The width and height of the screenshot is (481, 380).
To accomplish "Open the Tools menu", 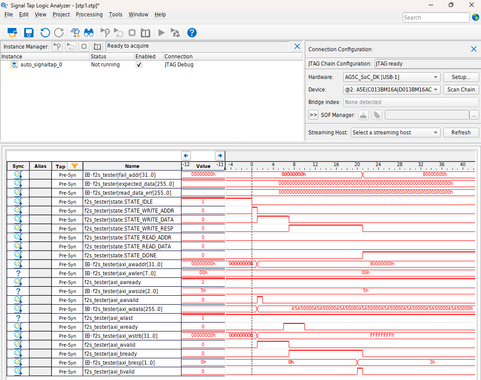I will [x=116, y=14].
